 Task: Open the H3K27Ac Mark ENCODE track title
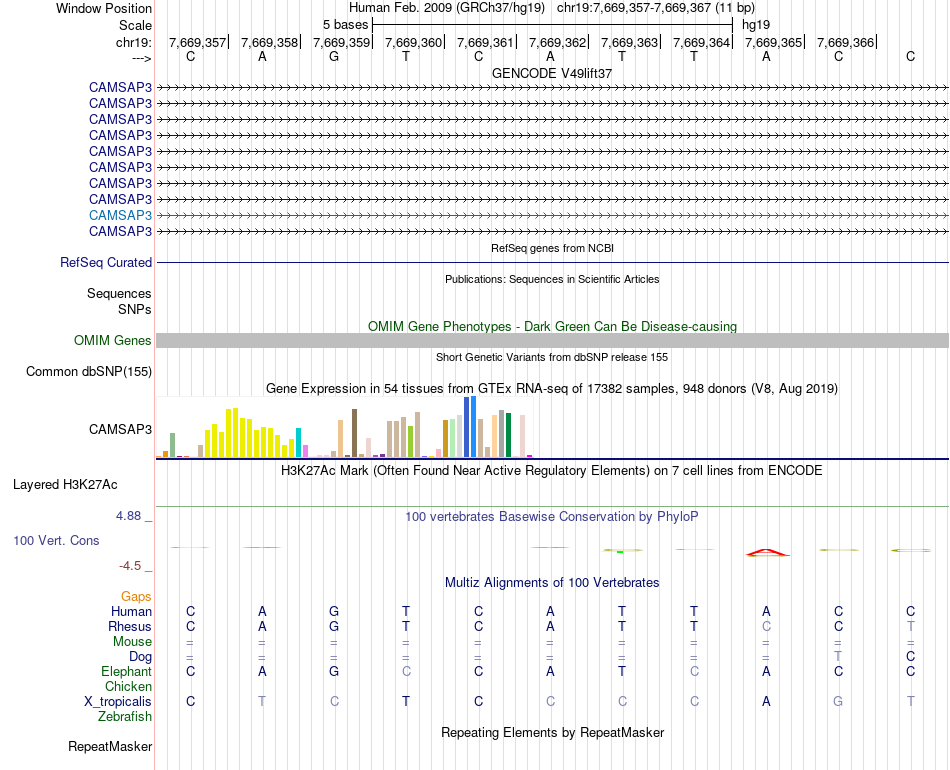click(x=551, y=471)
